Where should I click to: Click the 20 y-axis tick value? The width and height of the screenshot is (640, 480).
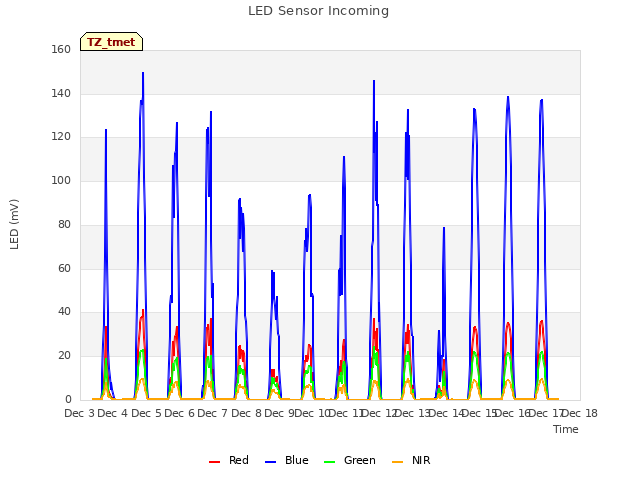(64, 356)
